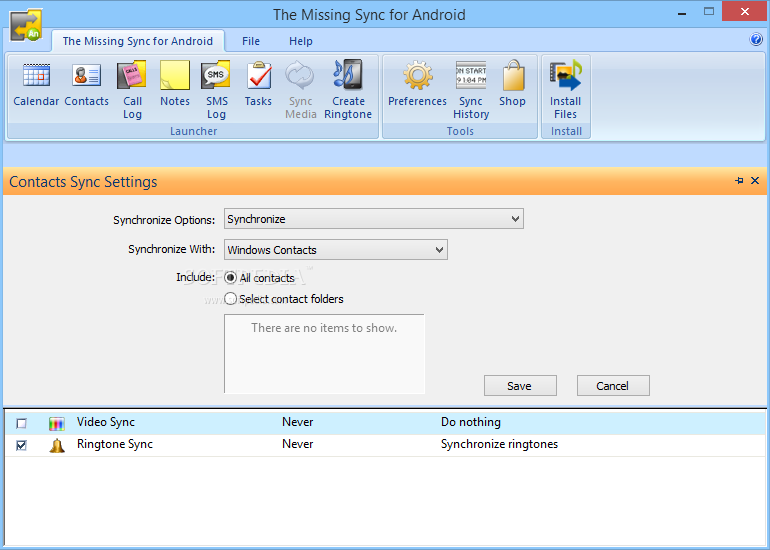The width and height of the screenshot is (770, 550).
Task: Open the Shop bag icon
Action: 512,83
